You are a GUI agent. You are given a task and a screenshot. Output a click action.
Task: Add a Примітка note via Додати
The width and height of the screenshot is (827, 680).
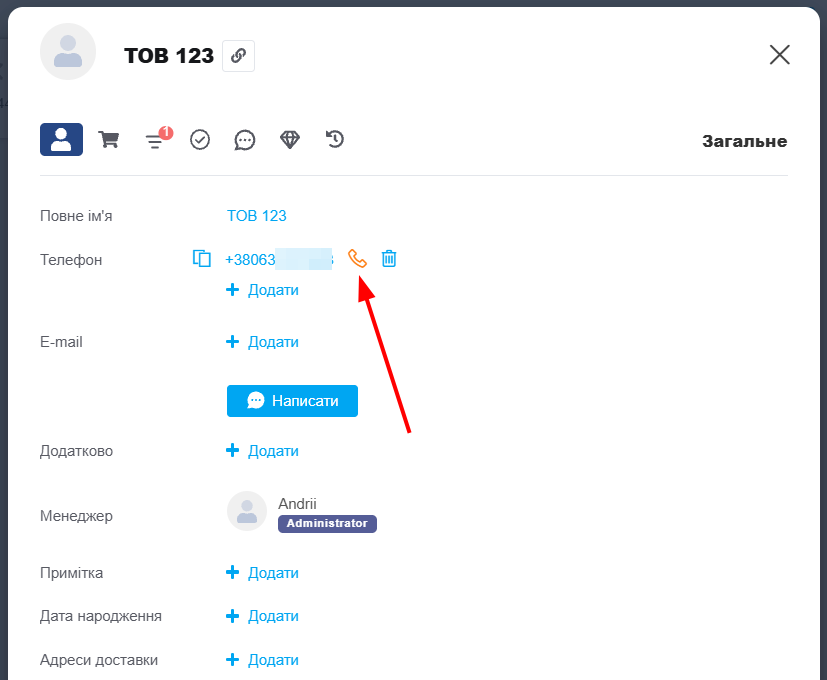tap(263, 573)
